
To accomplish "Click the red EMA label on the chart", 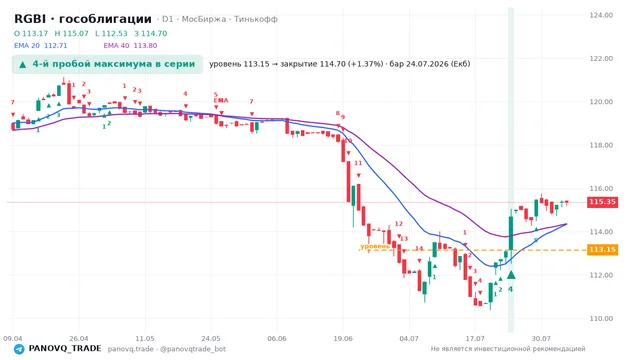I will click(221, 100).
